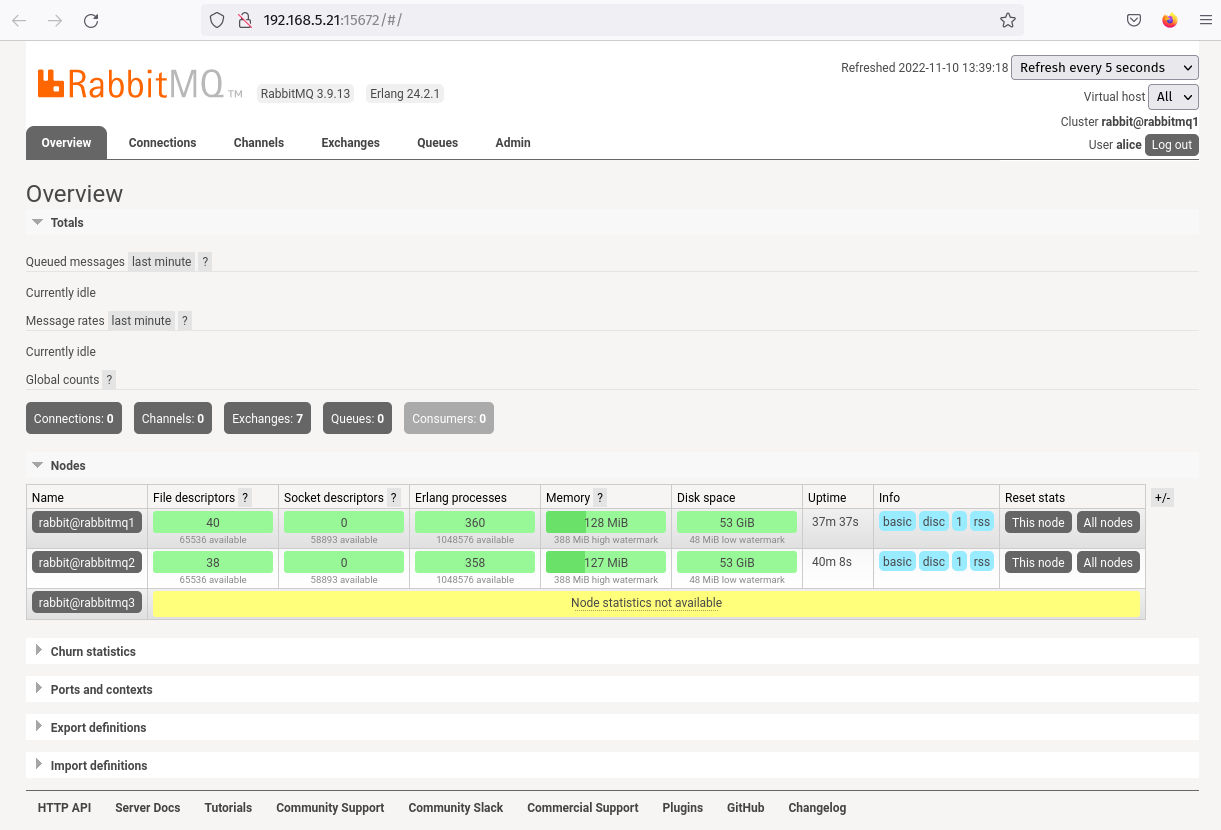
Task: Click the Log out button
Action: [x=1172, y=145]
